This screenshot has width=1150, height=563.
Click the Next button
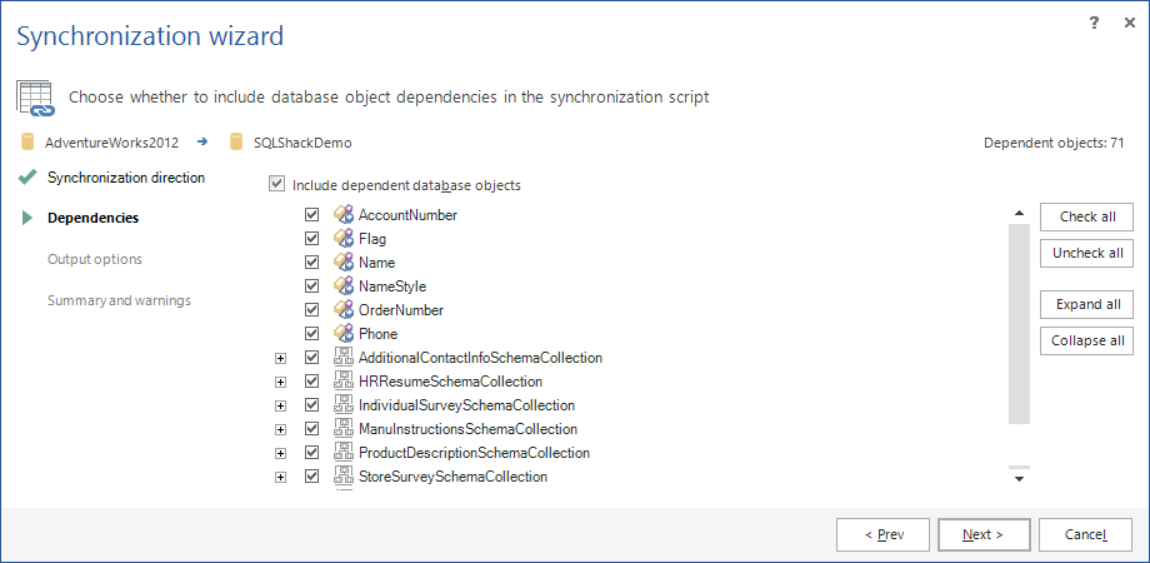(983, 535)
